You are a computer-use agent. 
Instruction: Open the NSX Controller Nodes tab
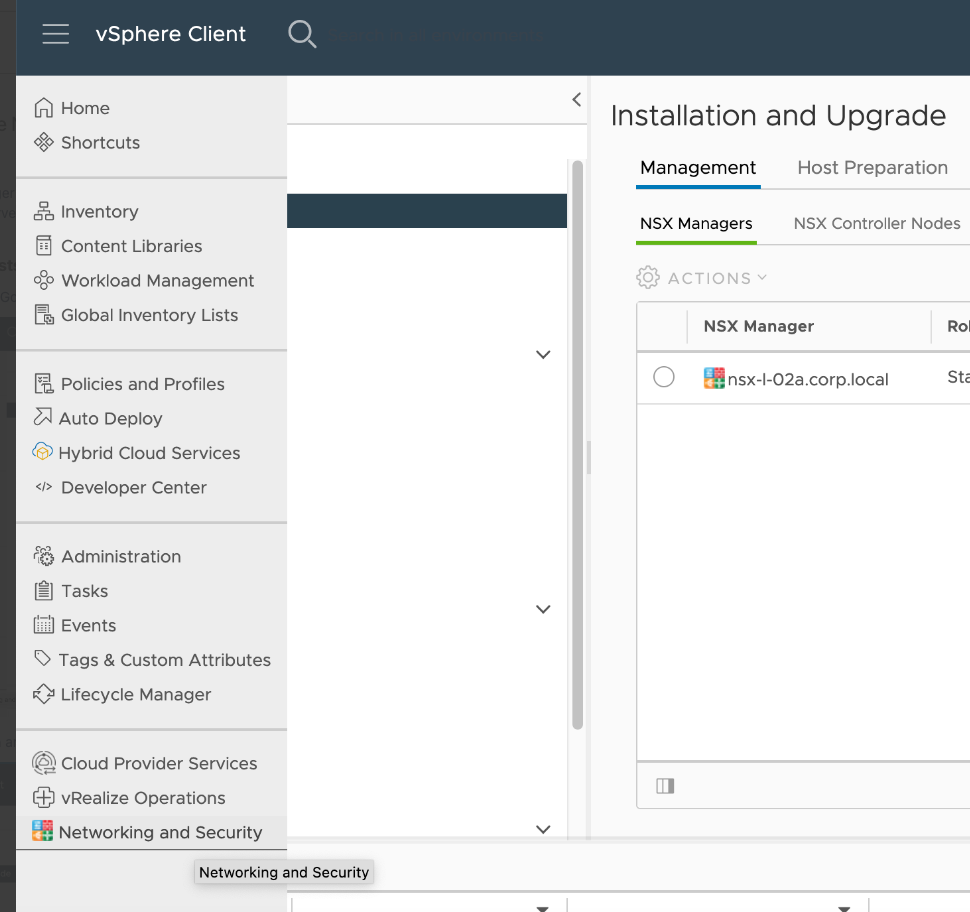876,223
